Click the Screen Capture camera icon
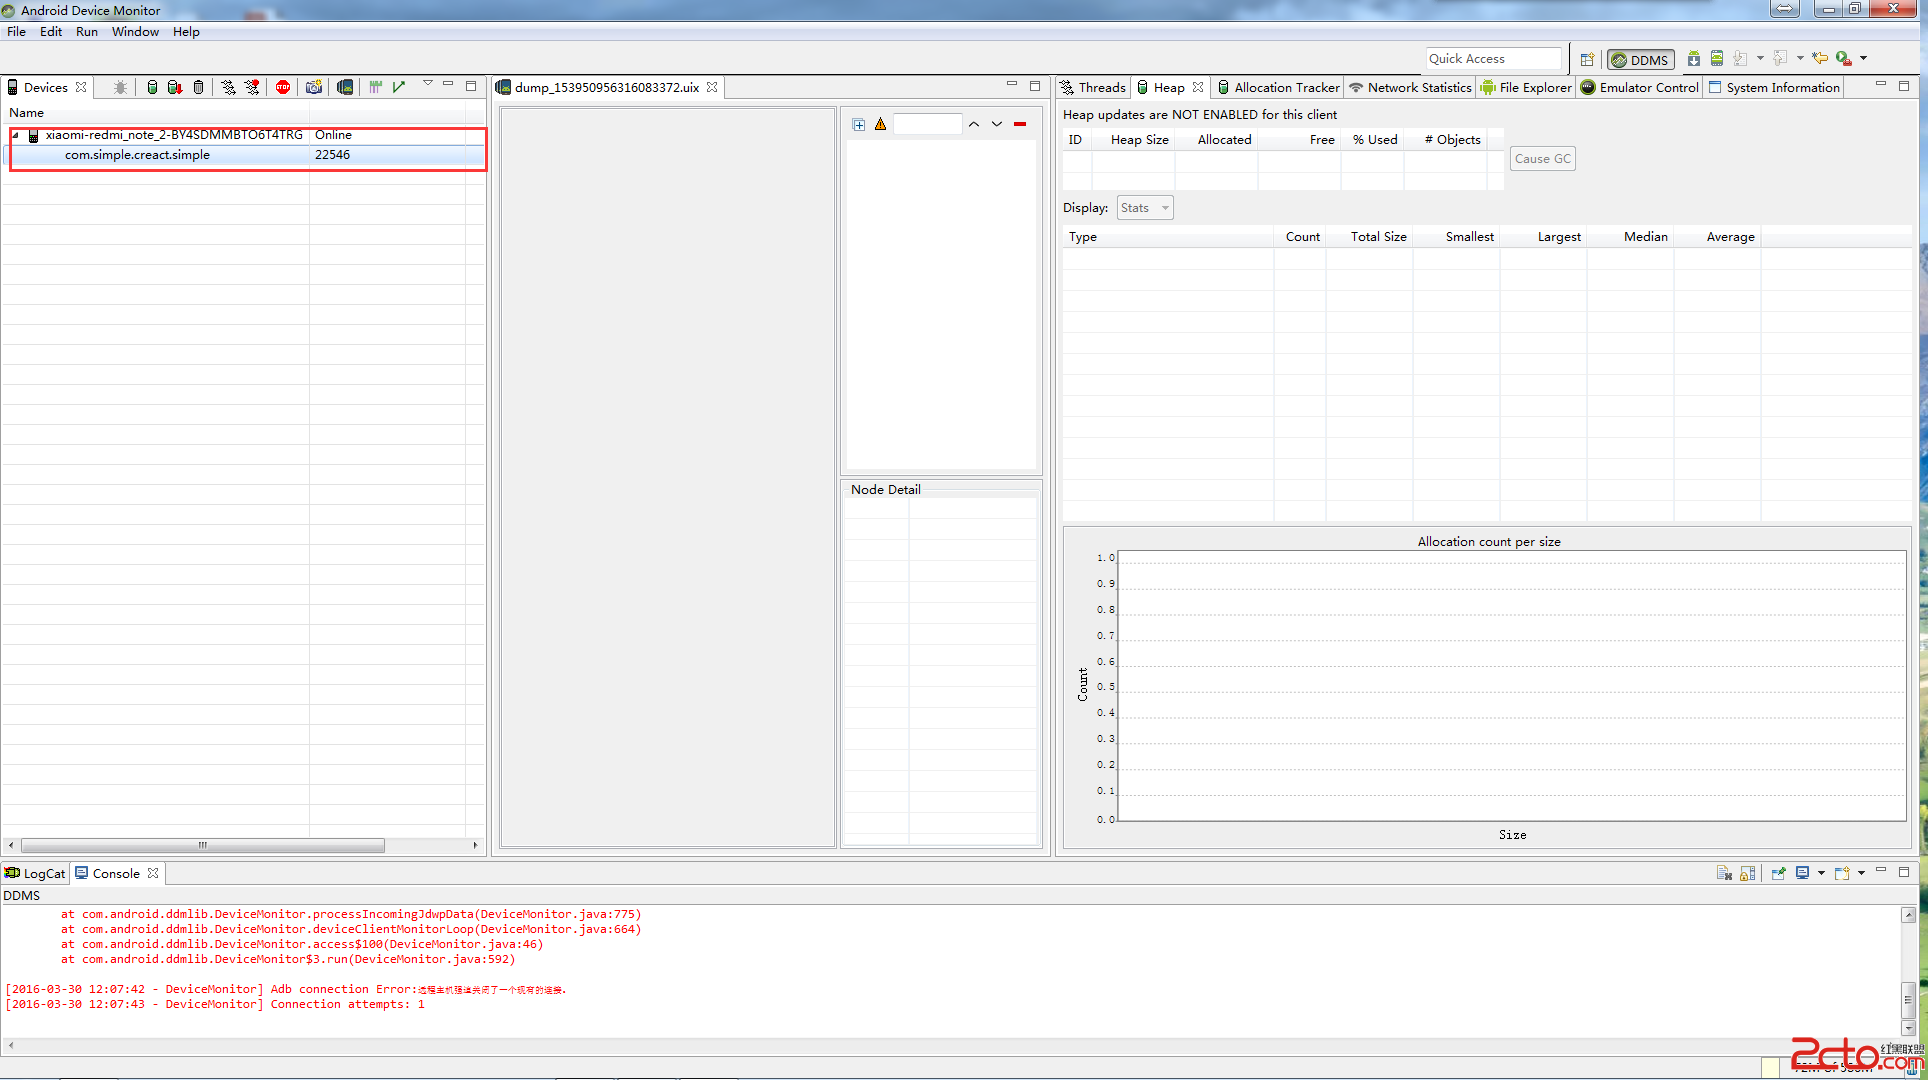The image size is (1928, 1080). (314, 87)
